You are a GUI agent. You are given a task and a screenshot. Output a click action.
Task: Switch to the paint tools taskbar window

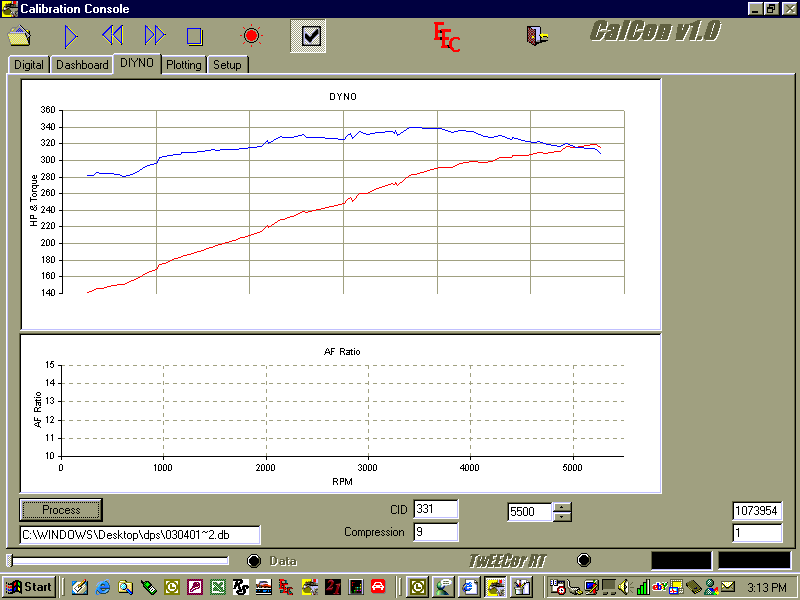(521, 587)
